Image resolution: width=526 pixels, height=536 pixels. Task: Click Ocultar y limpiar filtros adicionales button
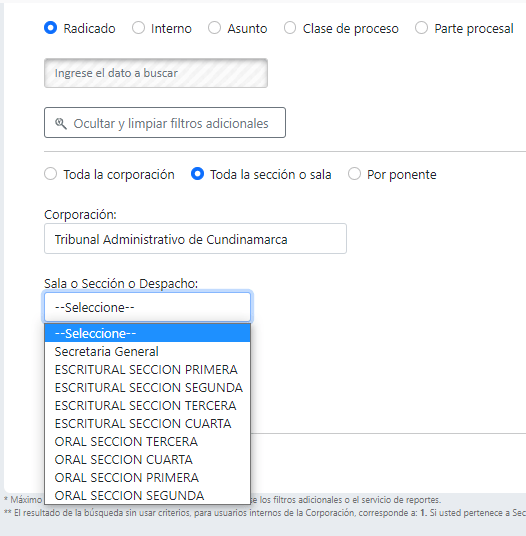[165, 123]
